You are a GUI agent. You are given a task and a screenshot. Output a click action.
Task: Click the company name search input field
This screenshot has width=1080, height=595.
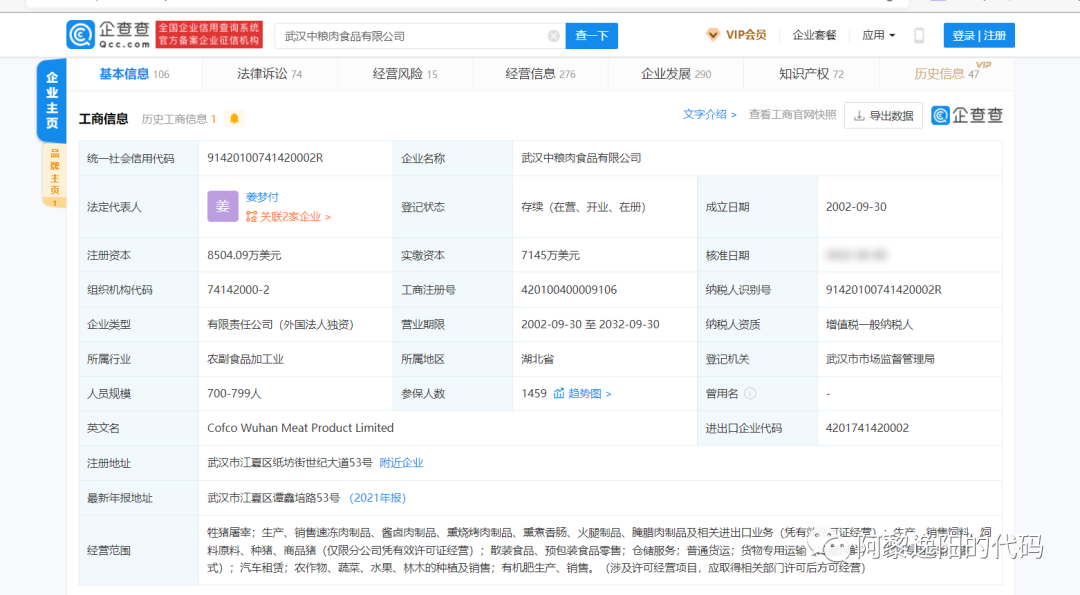[410, 36]
